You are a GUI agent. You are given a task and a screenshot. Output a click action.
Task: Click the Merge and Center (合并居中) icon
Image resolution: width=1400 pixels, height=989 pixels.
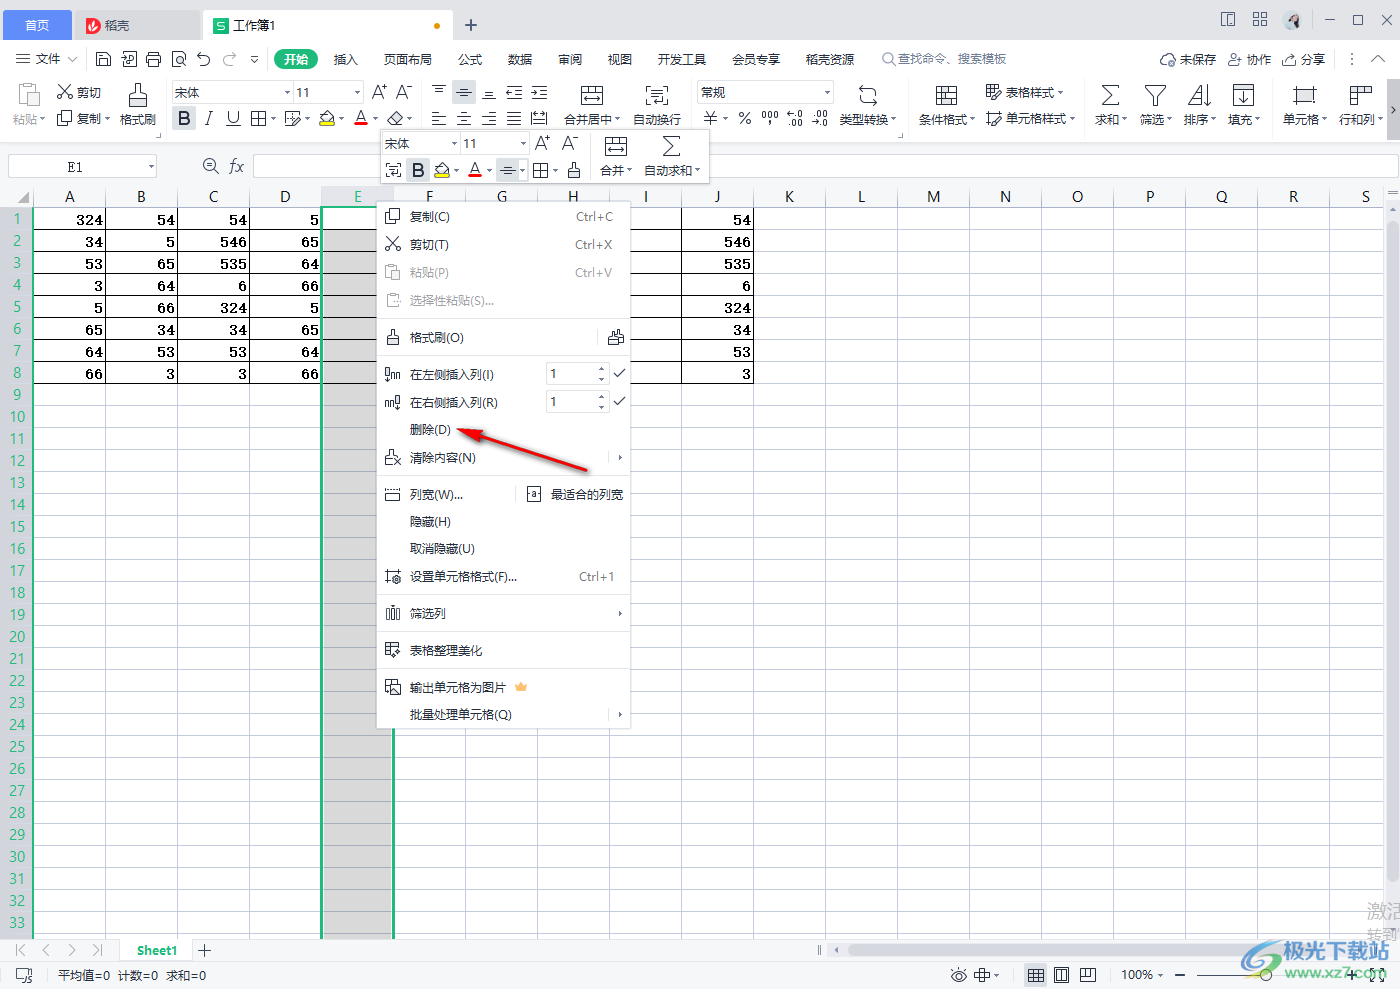point(592,96)
